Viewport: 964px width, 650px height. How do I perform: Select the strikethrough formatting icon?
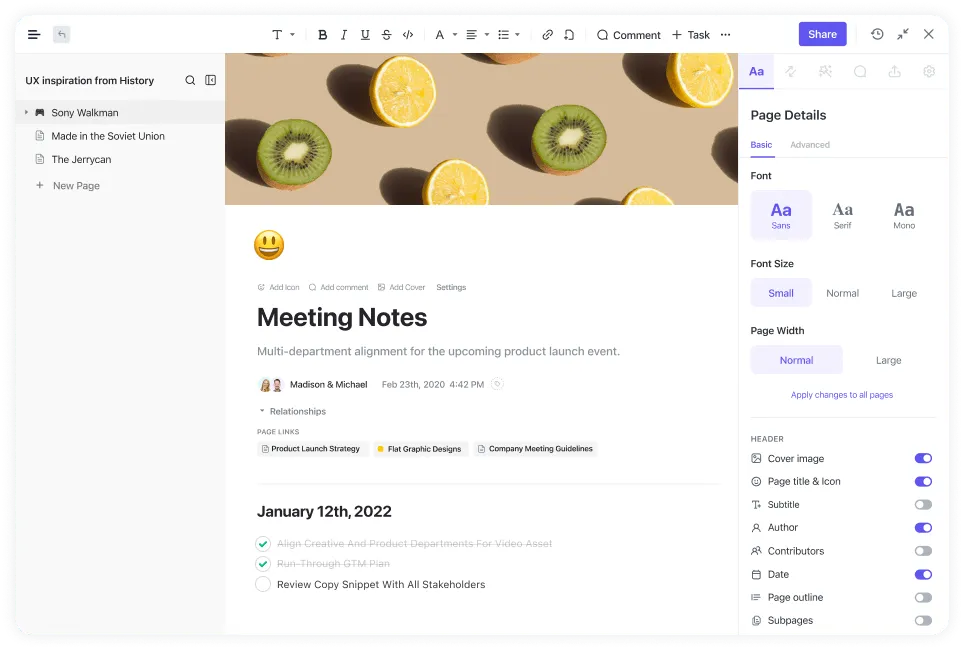[386, 34]
